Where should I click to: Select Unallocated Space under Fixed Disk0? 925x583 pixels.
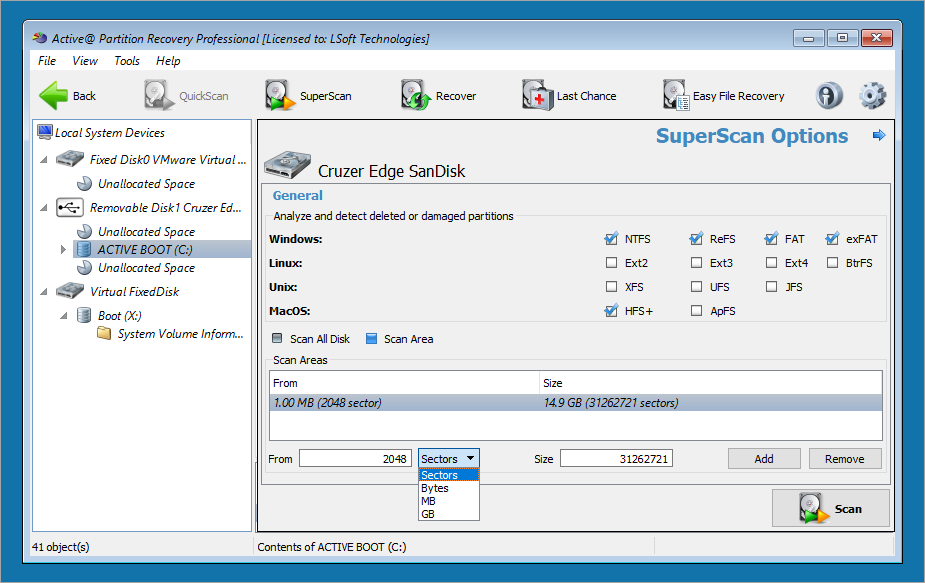click(x=146, y=184)
